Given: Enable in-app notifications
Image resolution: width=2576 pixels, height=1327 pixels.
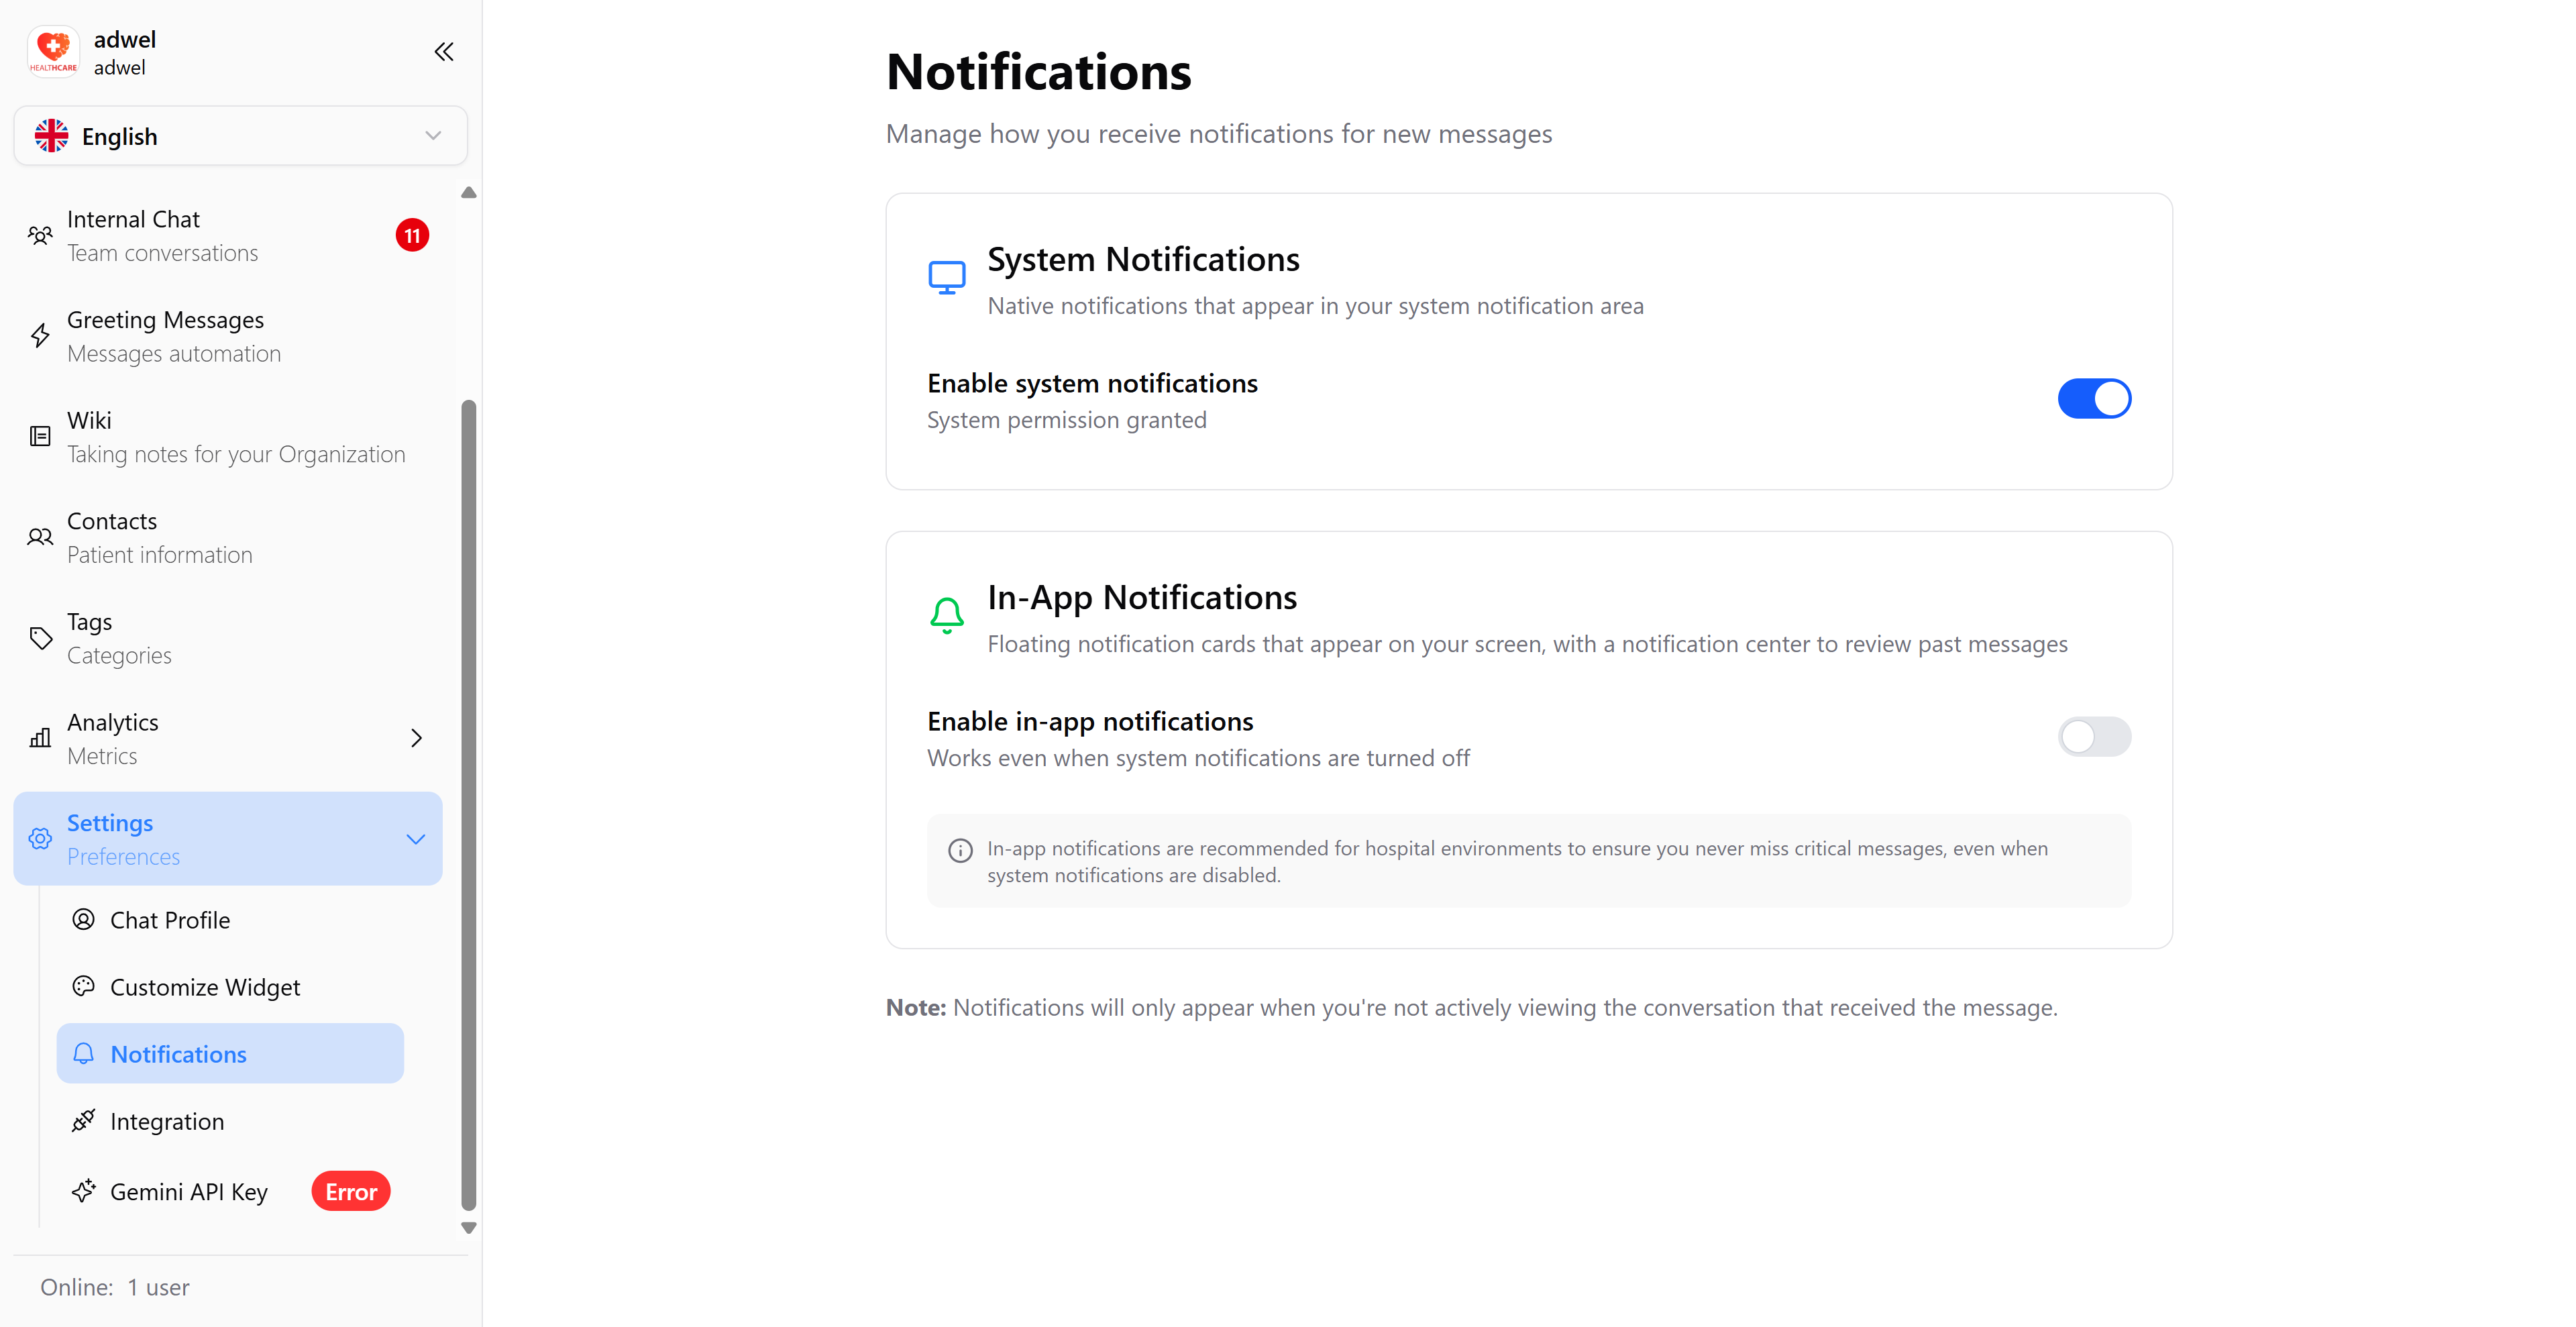Looking at the screenshot, I should point(2094,737).
